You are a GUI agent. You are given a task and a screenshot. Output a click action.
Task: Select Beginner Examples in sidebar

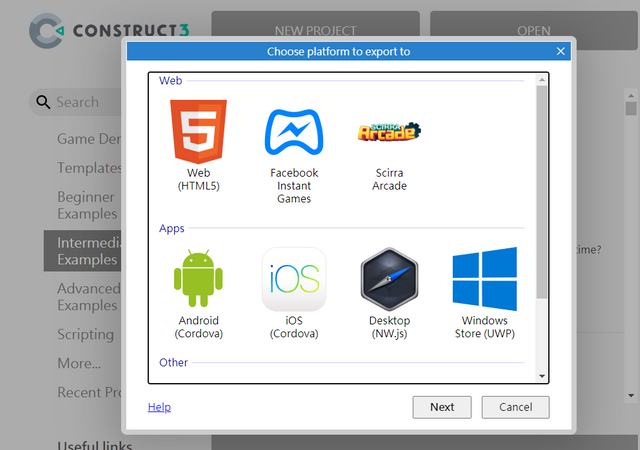pyautogui.click(x=87, y=205)
